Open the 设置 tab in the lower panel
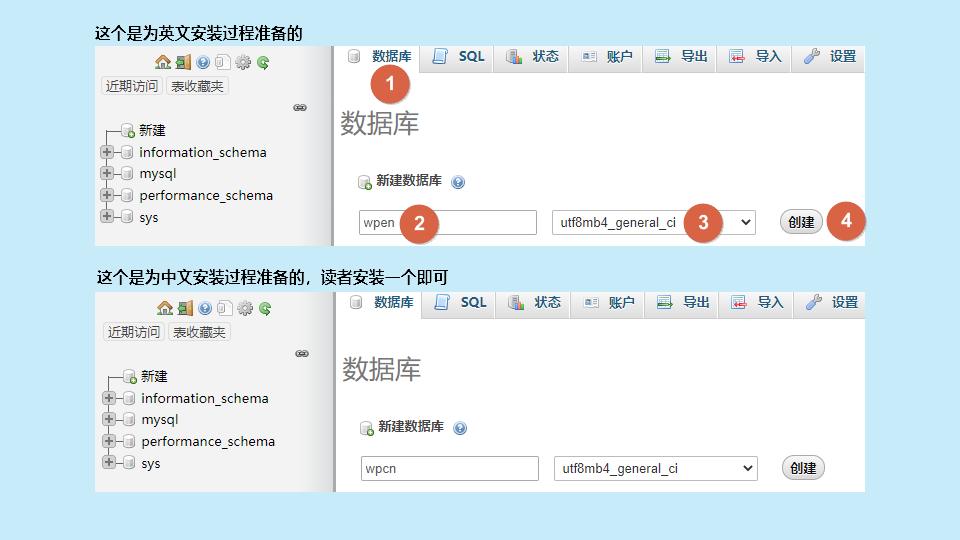 tap(831, 303)
